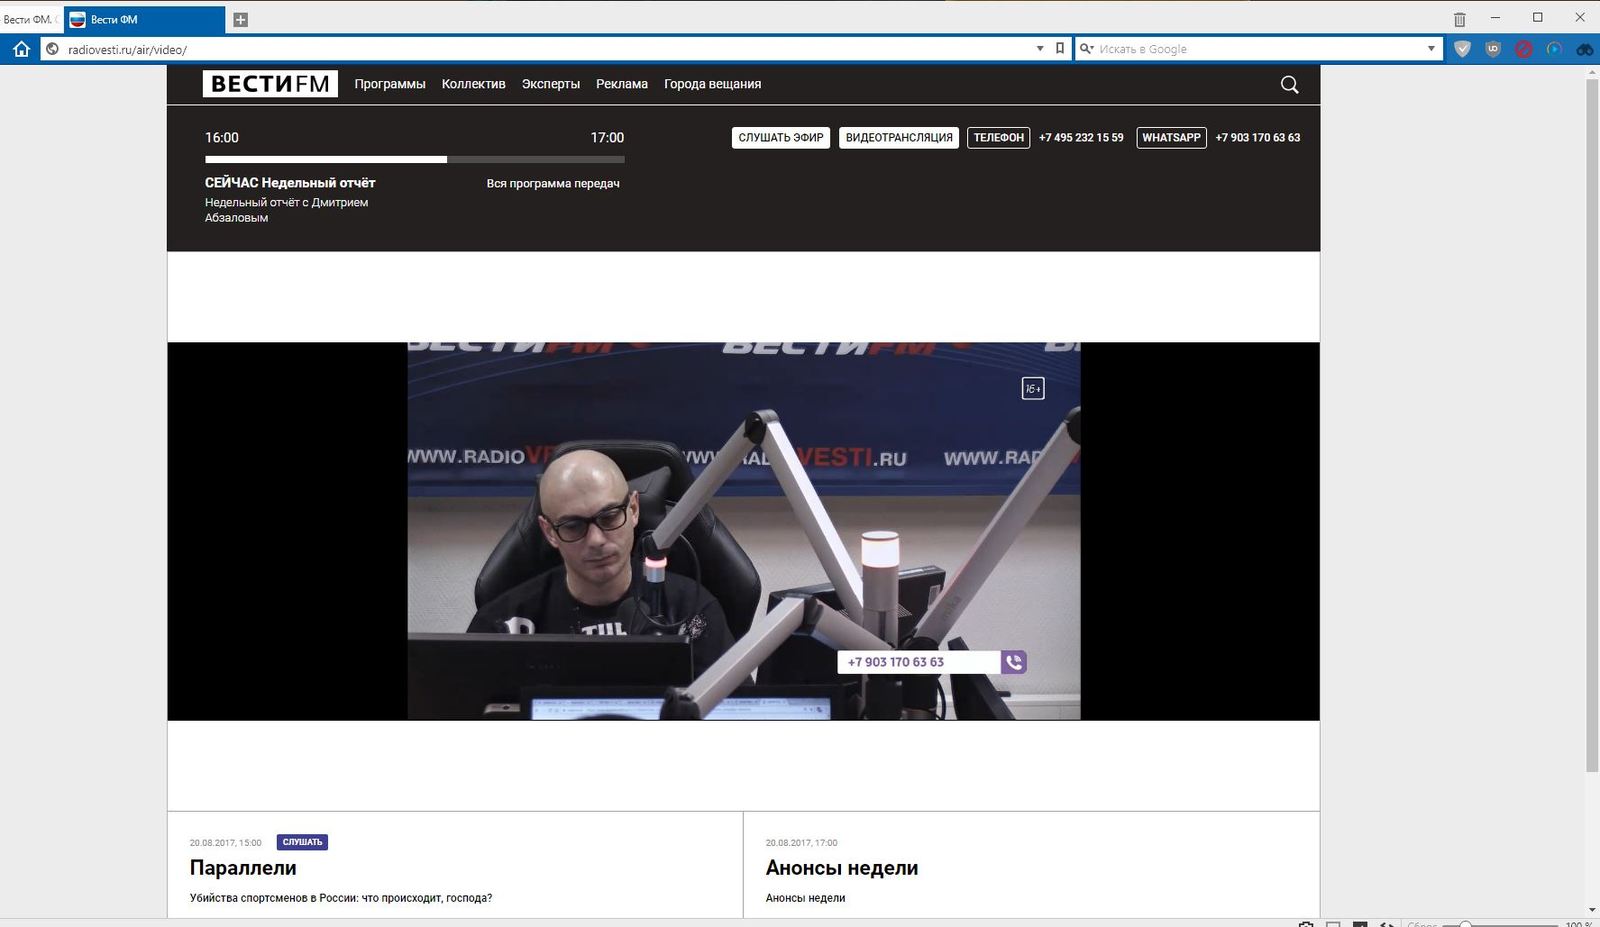Click the Телефон button
The height and width of the screenshot is (927, 1600).
999,138
